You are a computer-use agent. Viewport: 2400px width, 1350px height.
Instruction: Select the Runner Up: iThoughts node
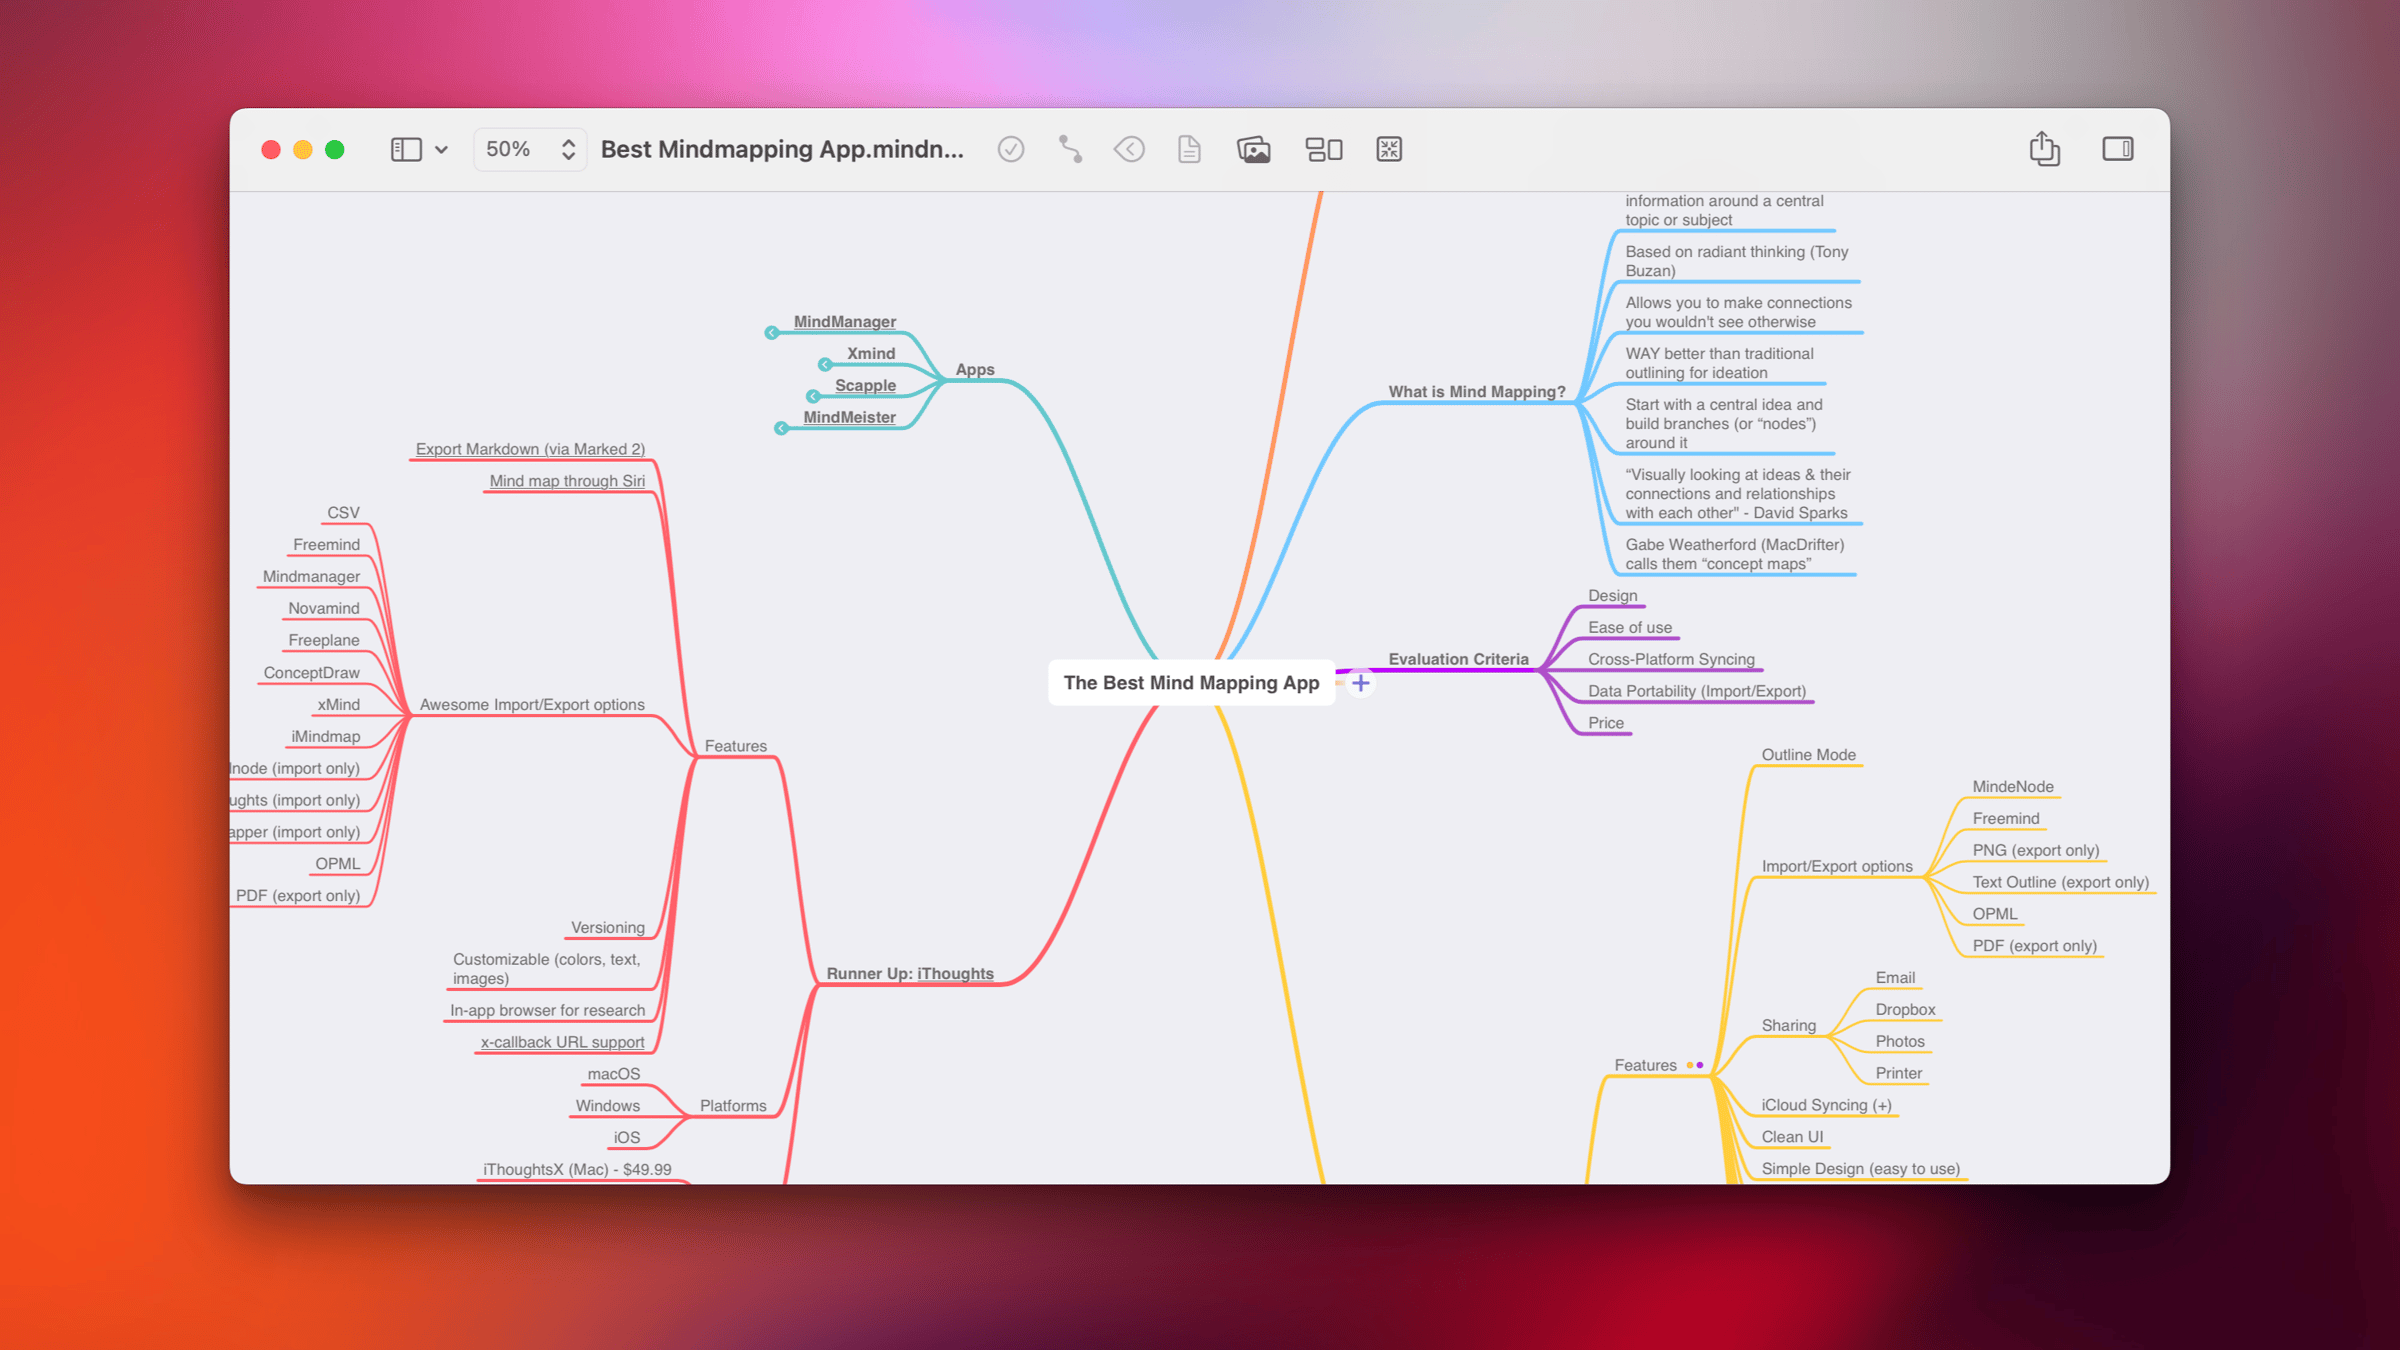point(909,974)
